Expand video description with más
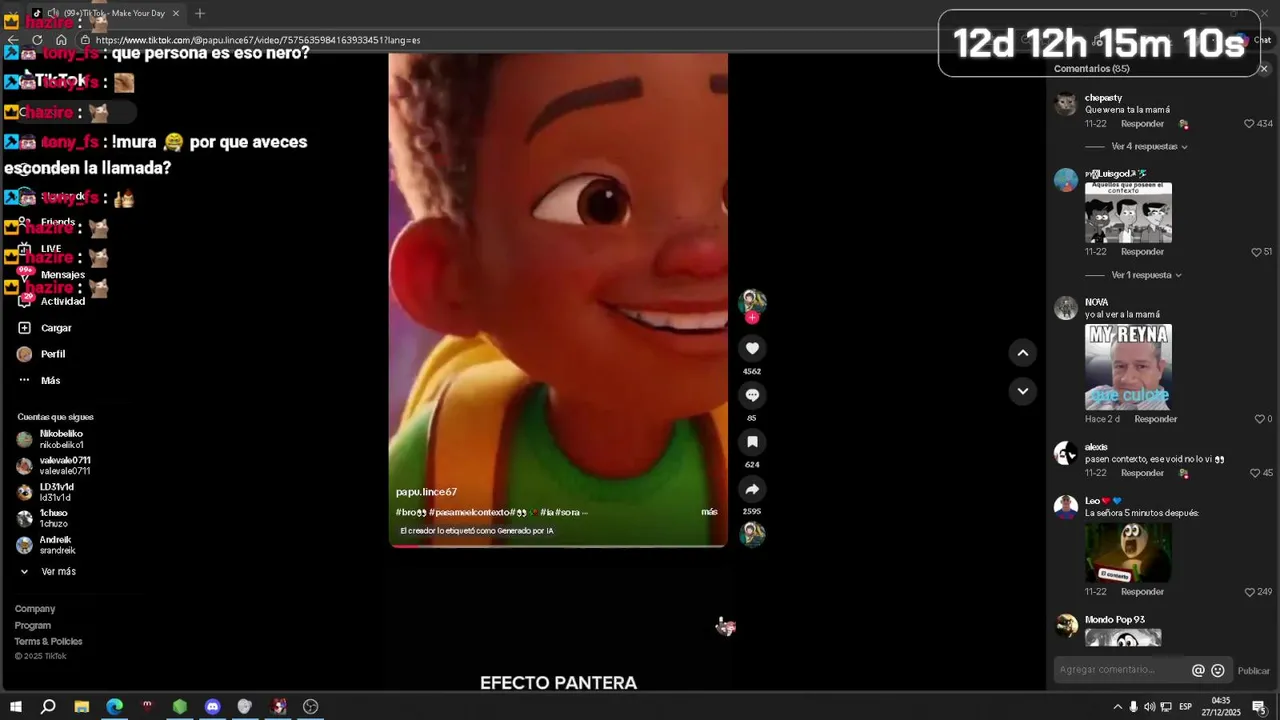The image size is (1280, 720). tap(709, 512)
